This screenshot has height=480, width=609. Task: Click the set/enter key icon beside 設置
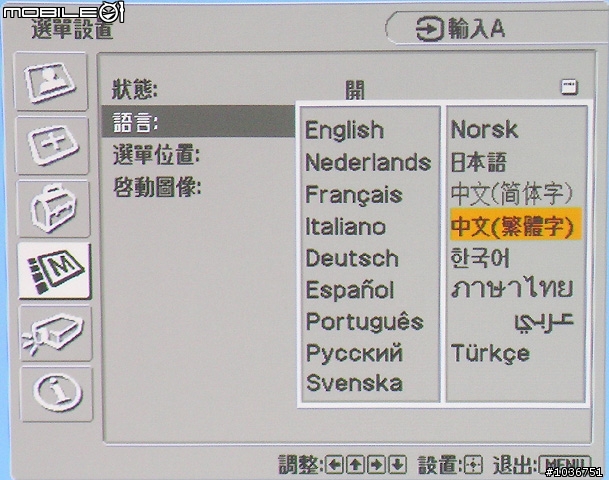473,464
